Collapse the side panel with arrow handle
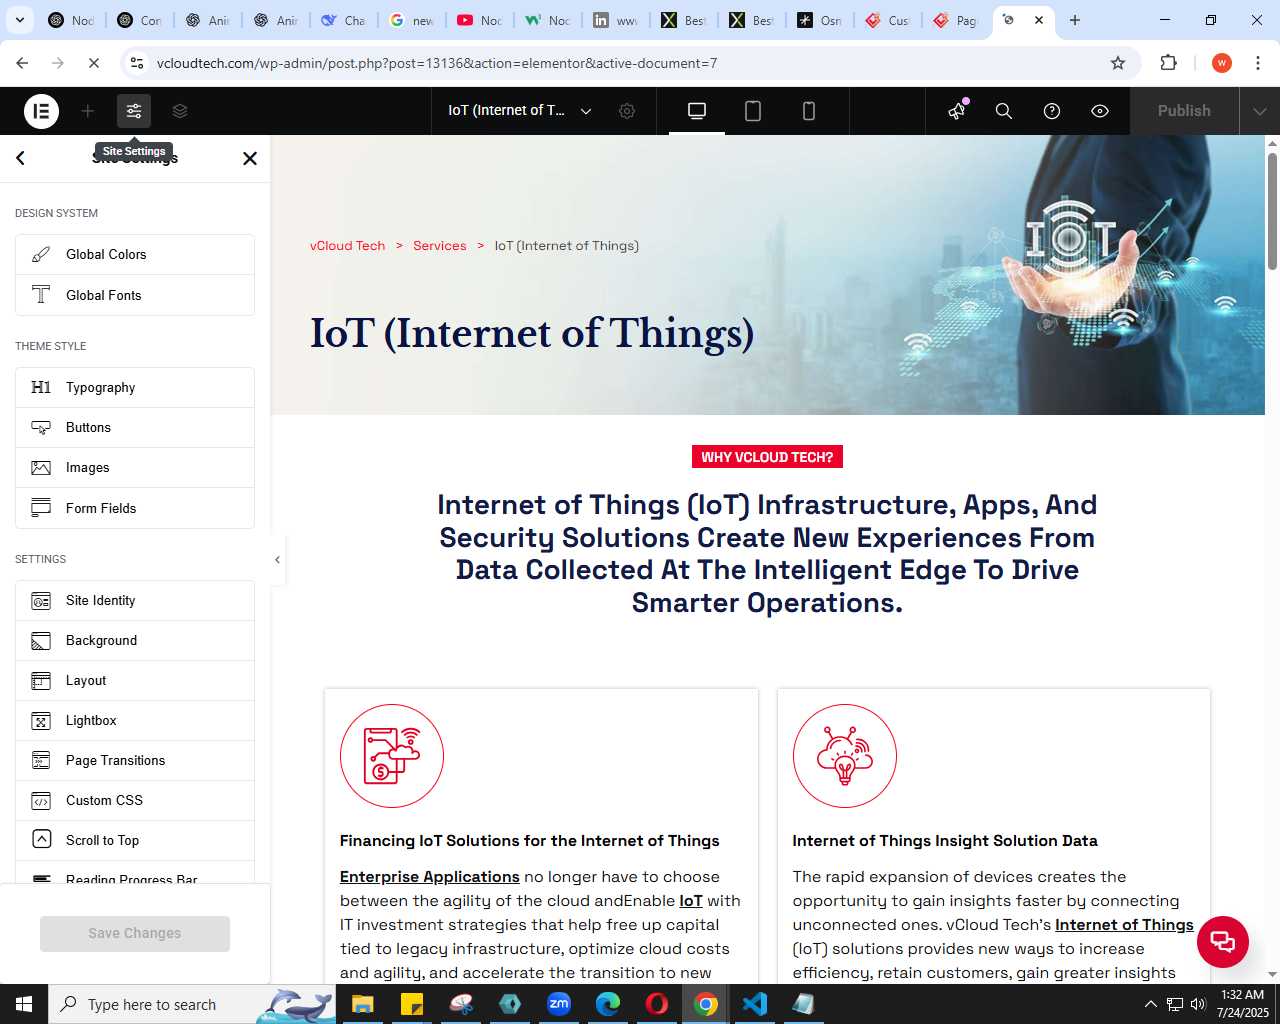This screenshot has height=1024, width=1280. pyautogui.click(x=277, y=560)
